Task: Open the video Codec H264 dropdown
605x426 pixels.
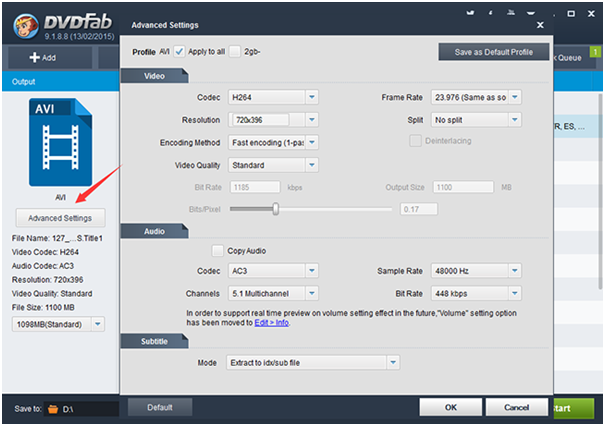Action: (x=312, y=97)
